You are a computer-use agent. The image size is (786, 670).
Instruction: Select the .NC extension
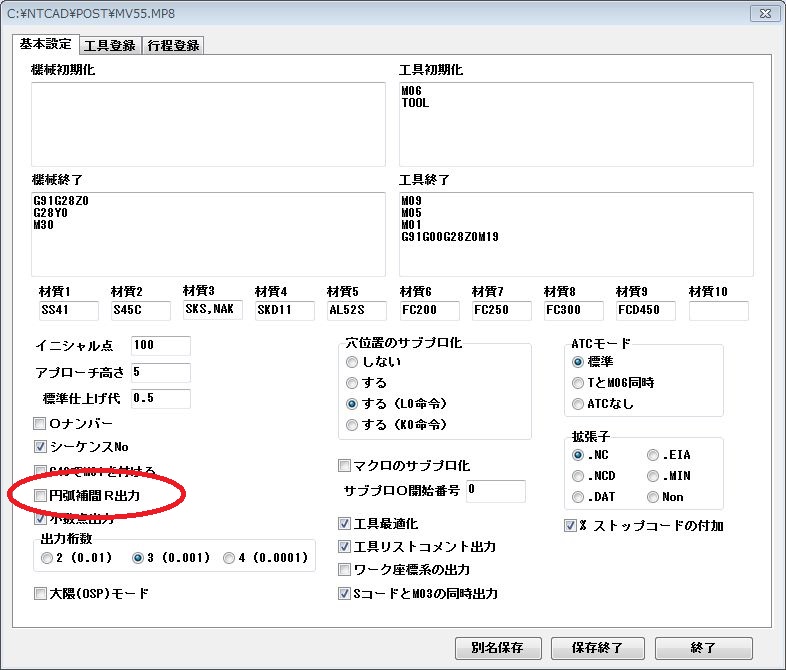coord(577,455)
